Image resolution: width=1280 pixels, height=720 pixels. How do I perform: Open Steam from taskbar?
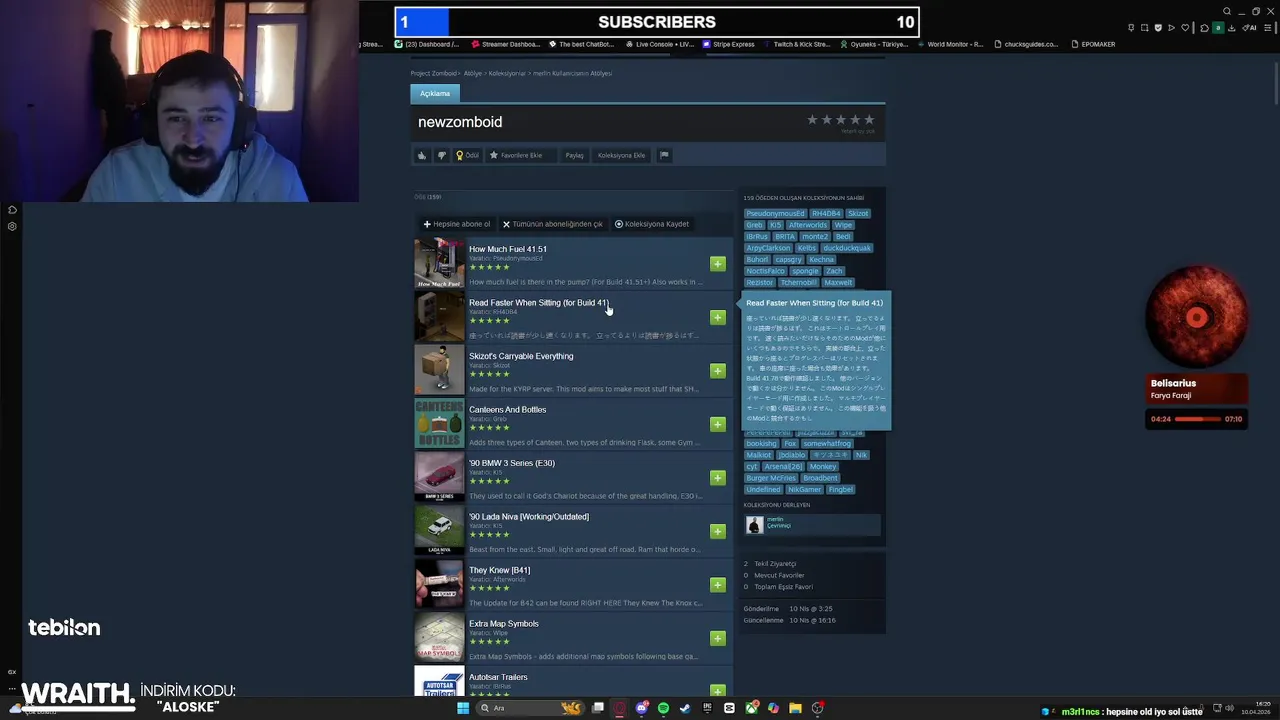click(x=685, y=708)
